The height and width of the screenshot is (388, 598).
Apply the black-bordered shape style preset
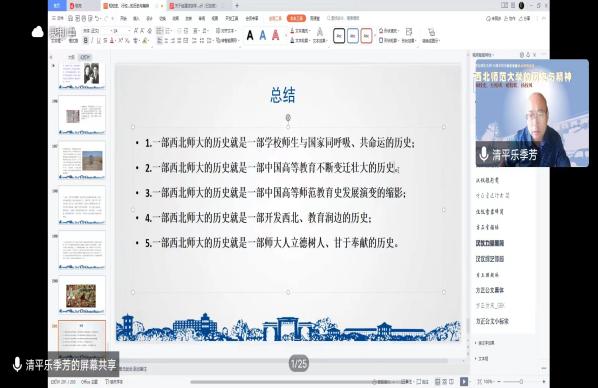pyautogui.click(x=339, y=36)
